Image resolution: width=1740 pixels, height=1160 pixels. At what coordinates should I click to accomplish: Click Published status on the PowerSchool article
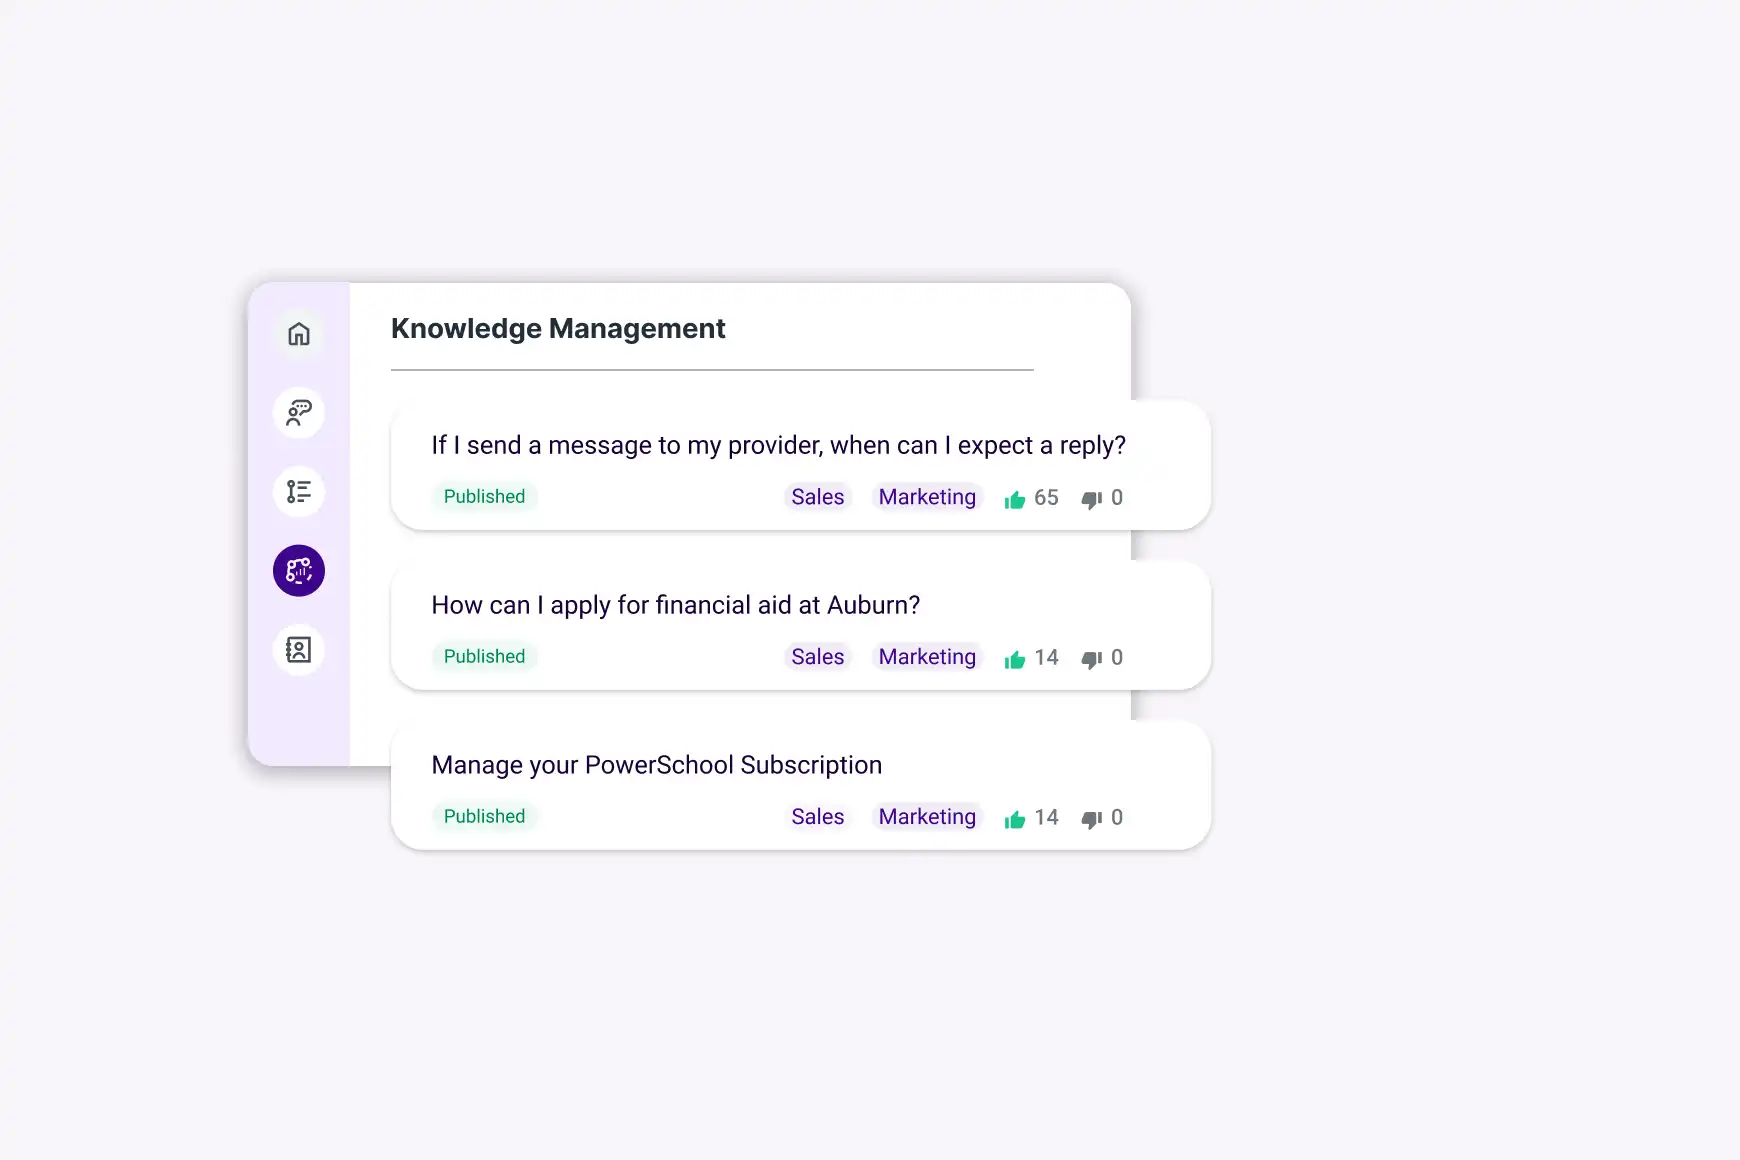[x=484, y=817]
